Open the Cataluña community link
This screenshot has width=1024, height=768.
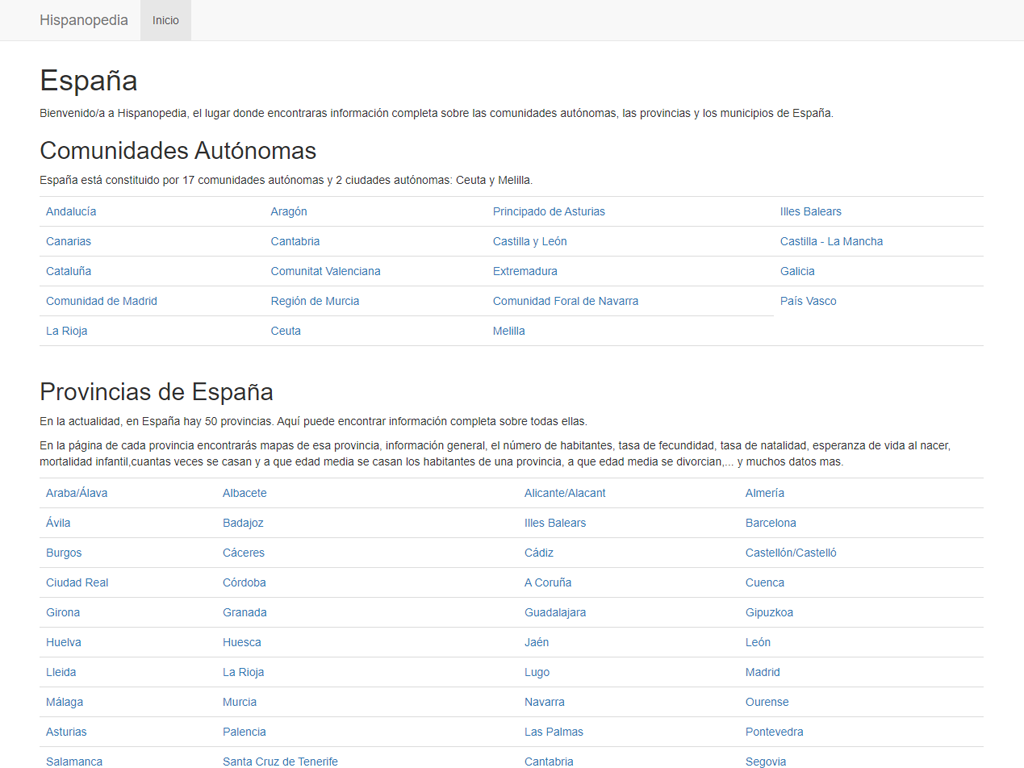click(69, 272)
